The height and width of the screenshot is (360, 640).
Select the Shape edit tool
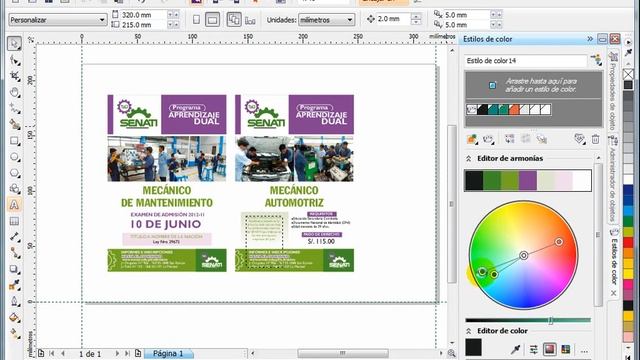point(14,60)
